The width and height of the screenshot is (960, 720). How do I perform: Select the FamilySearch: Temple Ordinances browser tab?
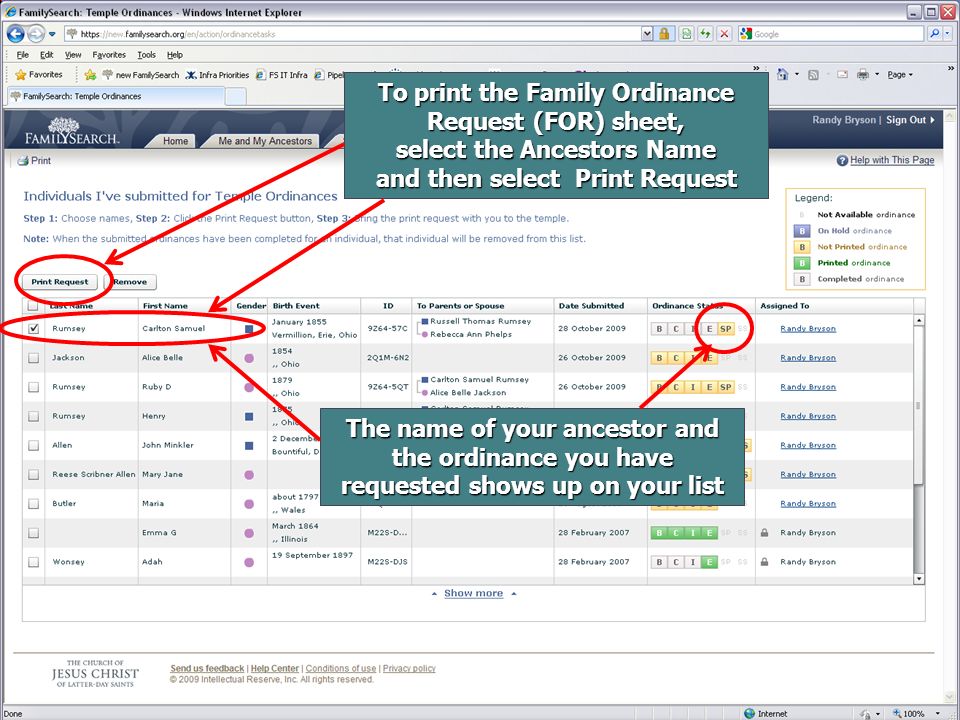[116, 96]
